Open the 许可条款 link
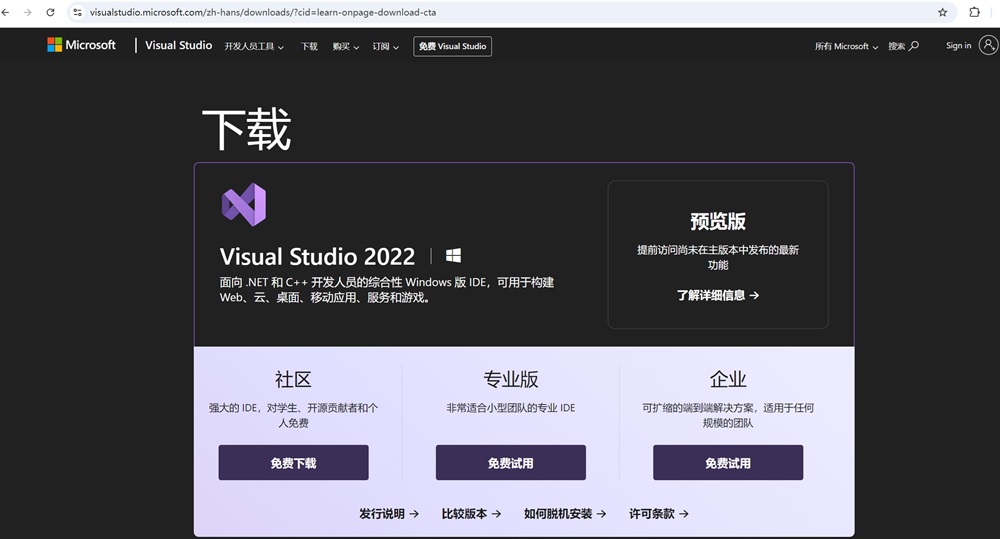 (x=659, y=513)
